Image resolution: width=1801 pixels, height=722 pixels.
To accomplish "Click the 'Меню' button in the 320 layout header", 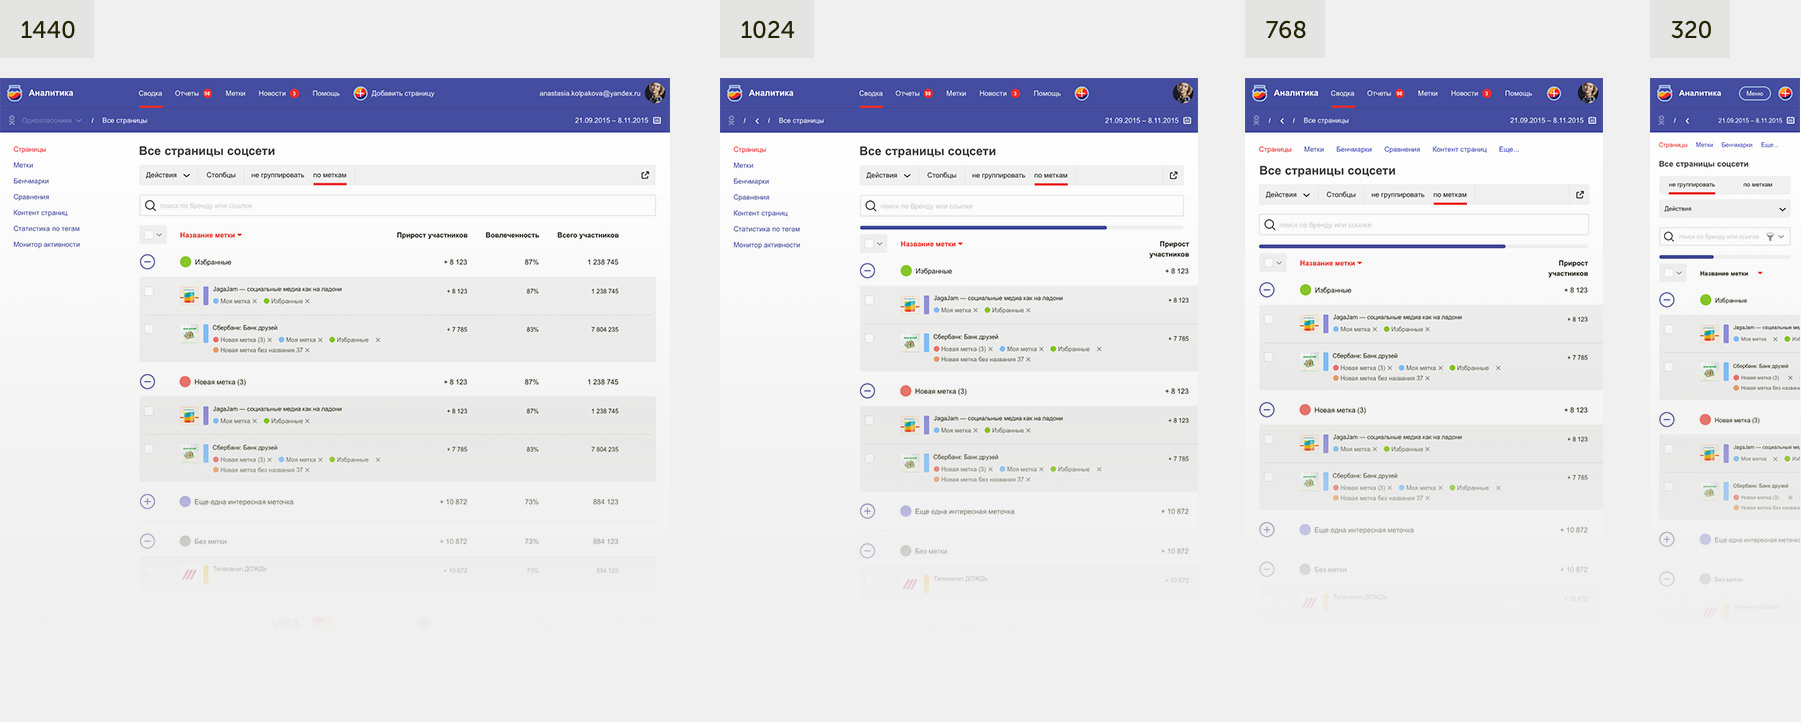I will pyautogui.click(x=1755, y=93).
